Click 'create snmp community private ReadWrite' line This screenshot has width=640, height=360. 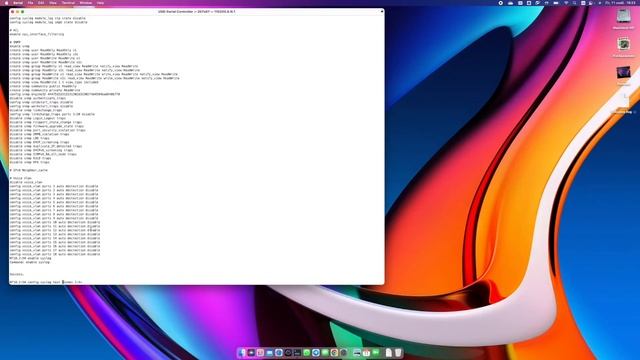45,90
